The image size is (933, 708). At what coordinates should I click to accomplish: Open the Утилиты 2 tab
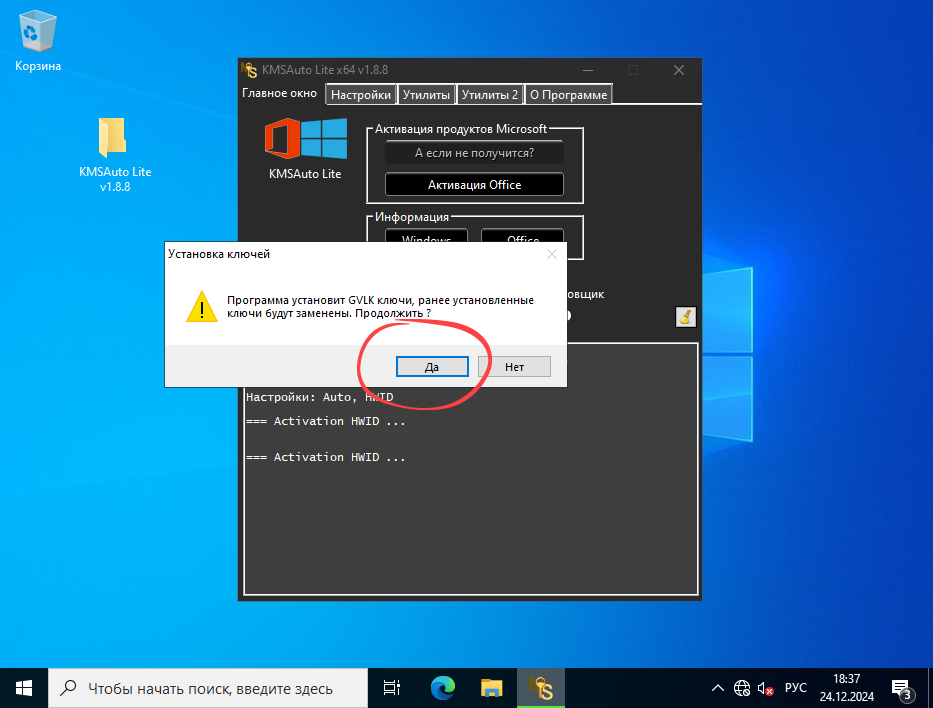(490, 94)
